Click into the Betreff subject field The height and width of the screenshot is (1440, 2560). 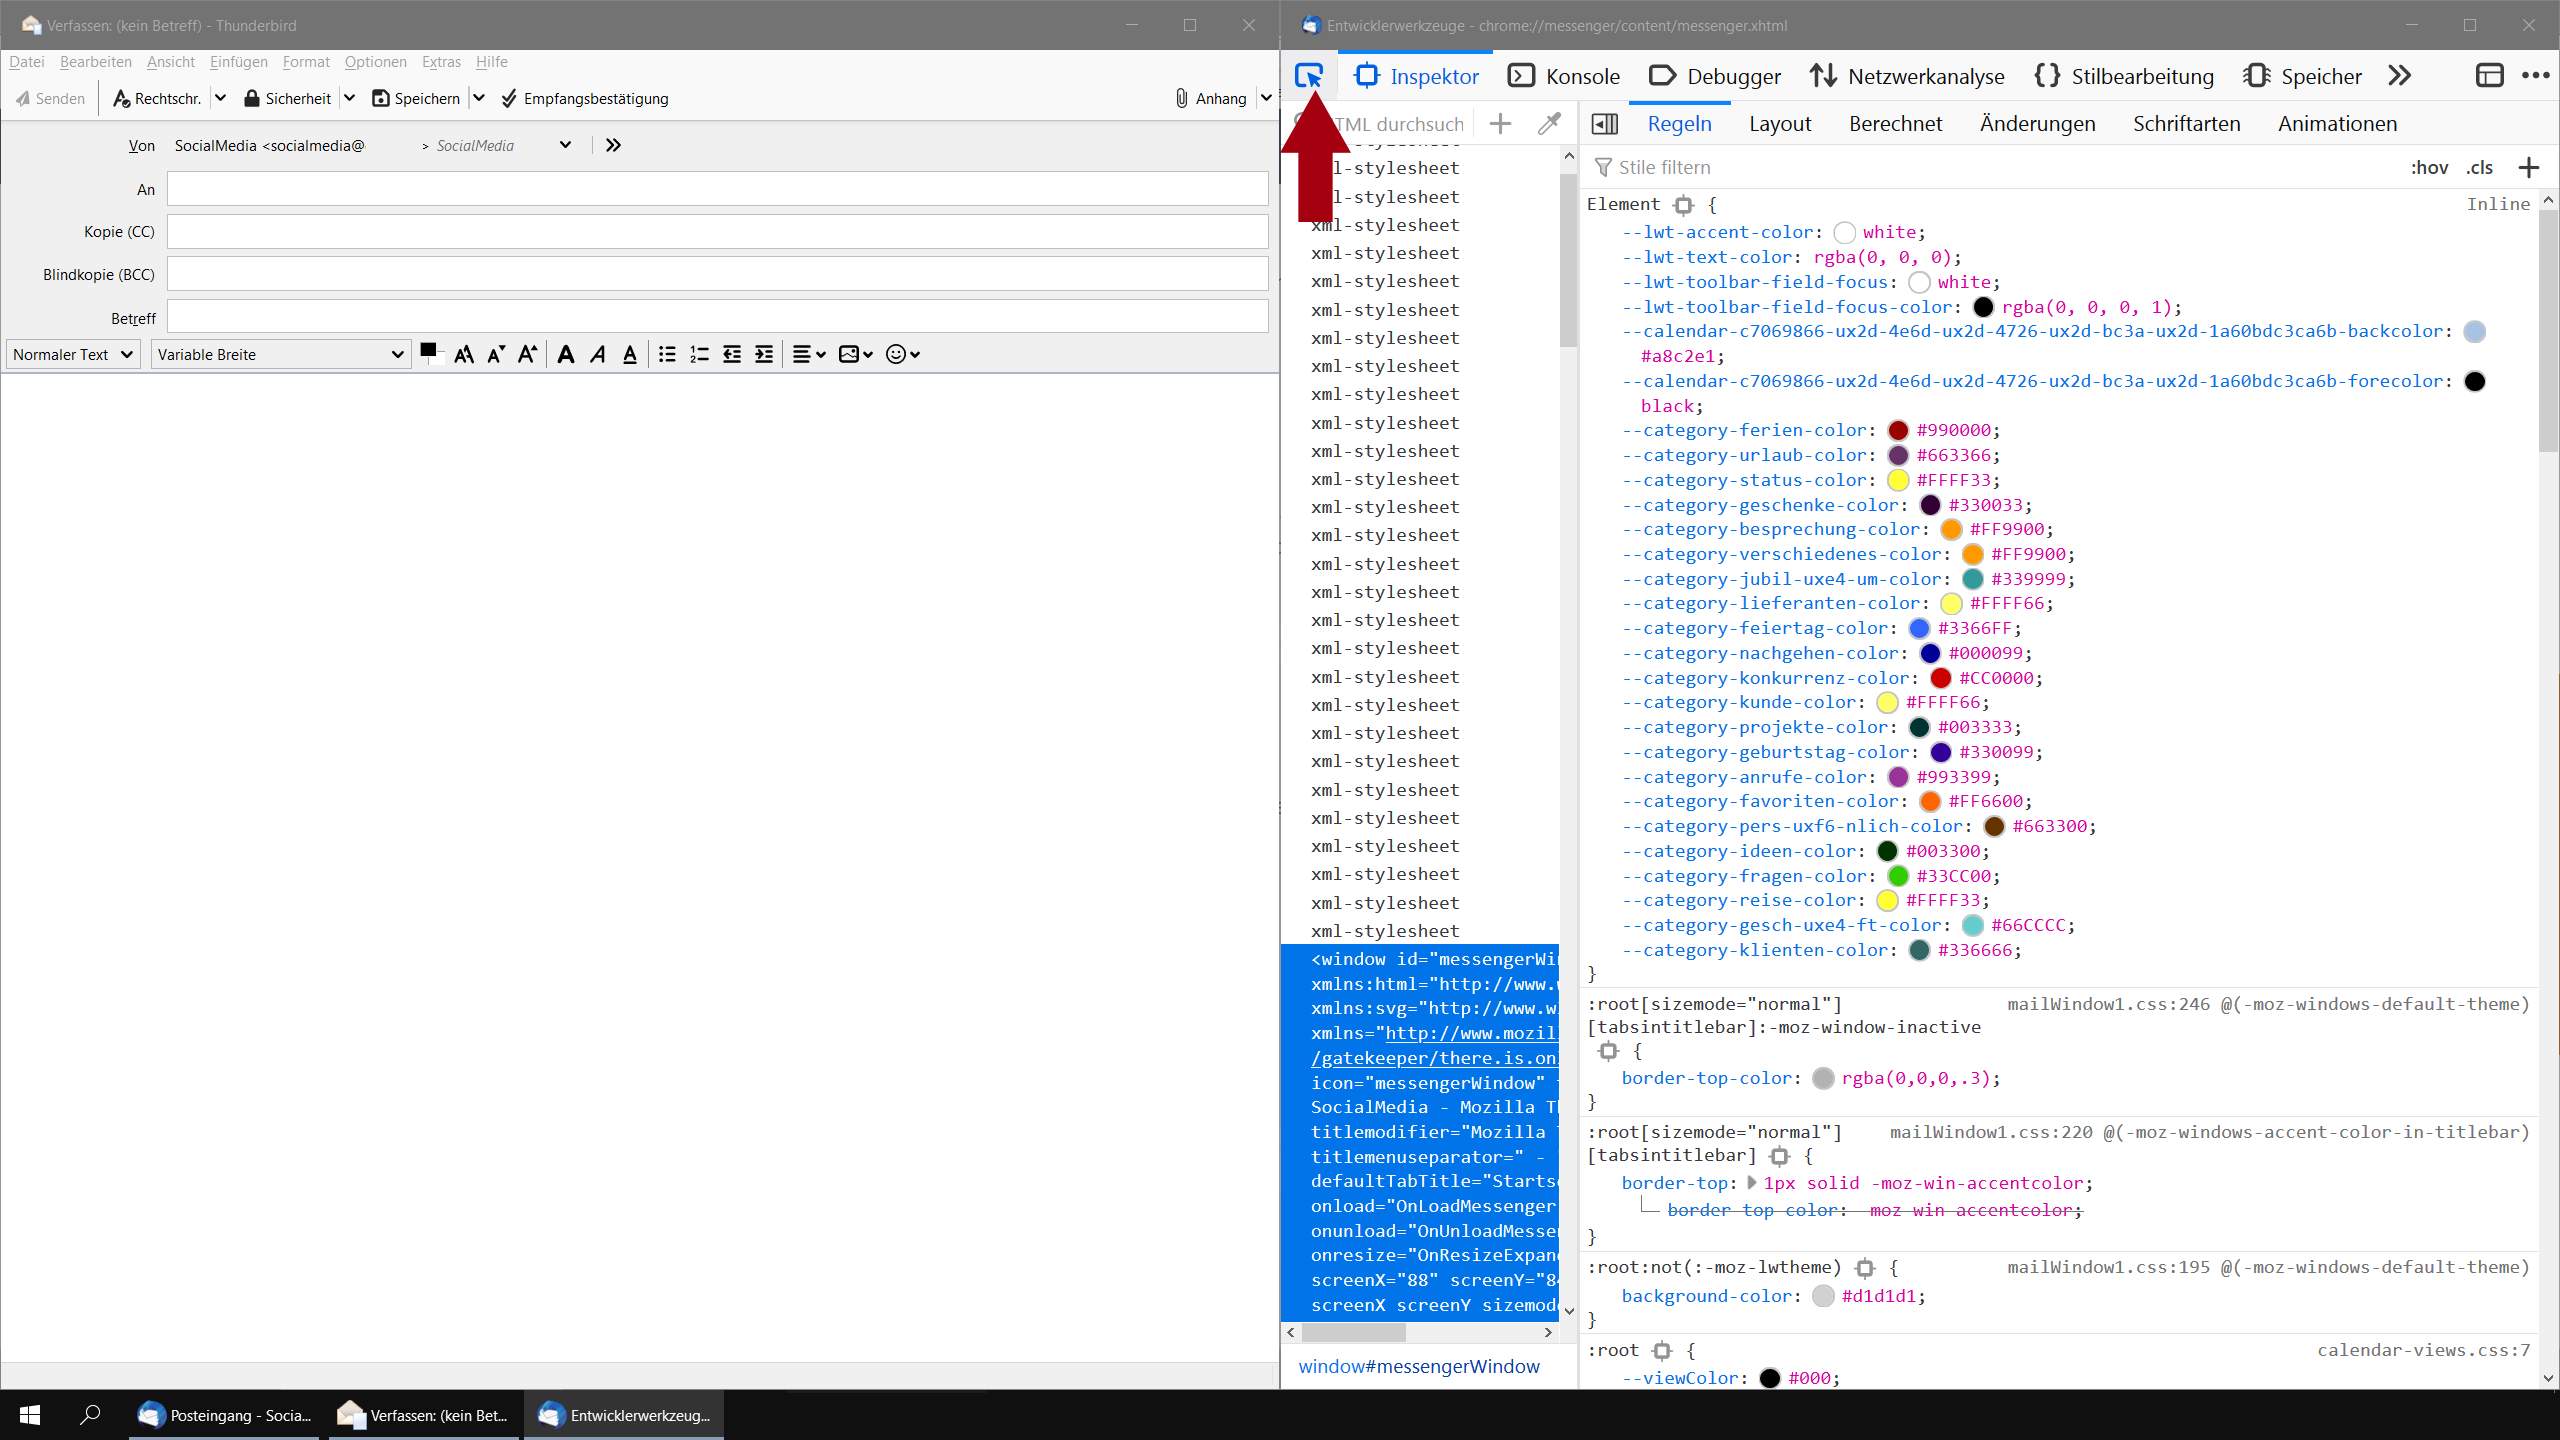click(x=717, y=317)
